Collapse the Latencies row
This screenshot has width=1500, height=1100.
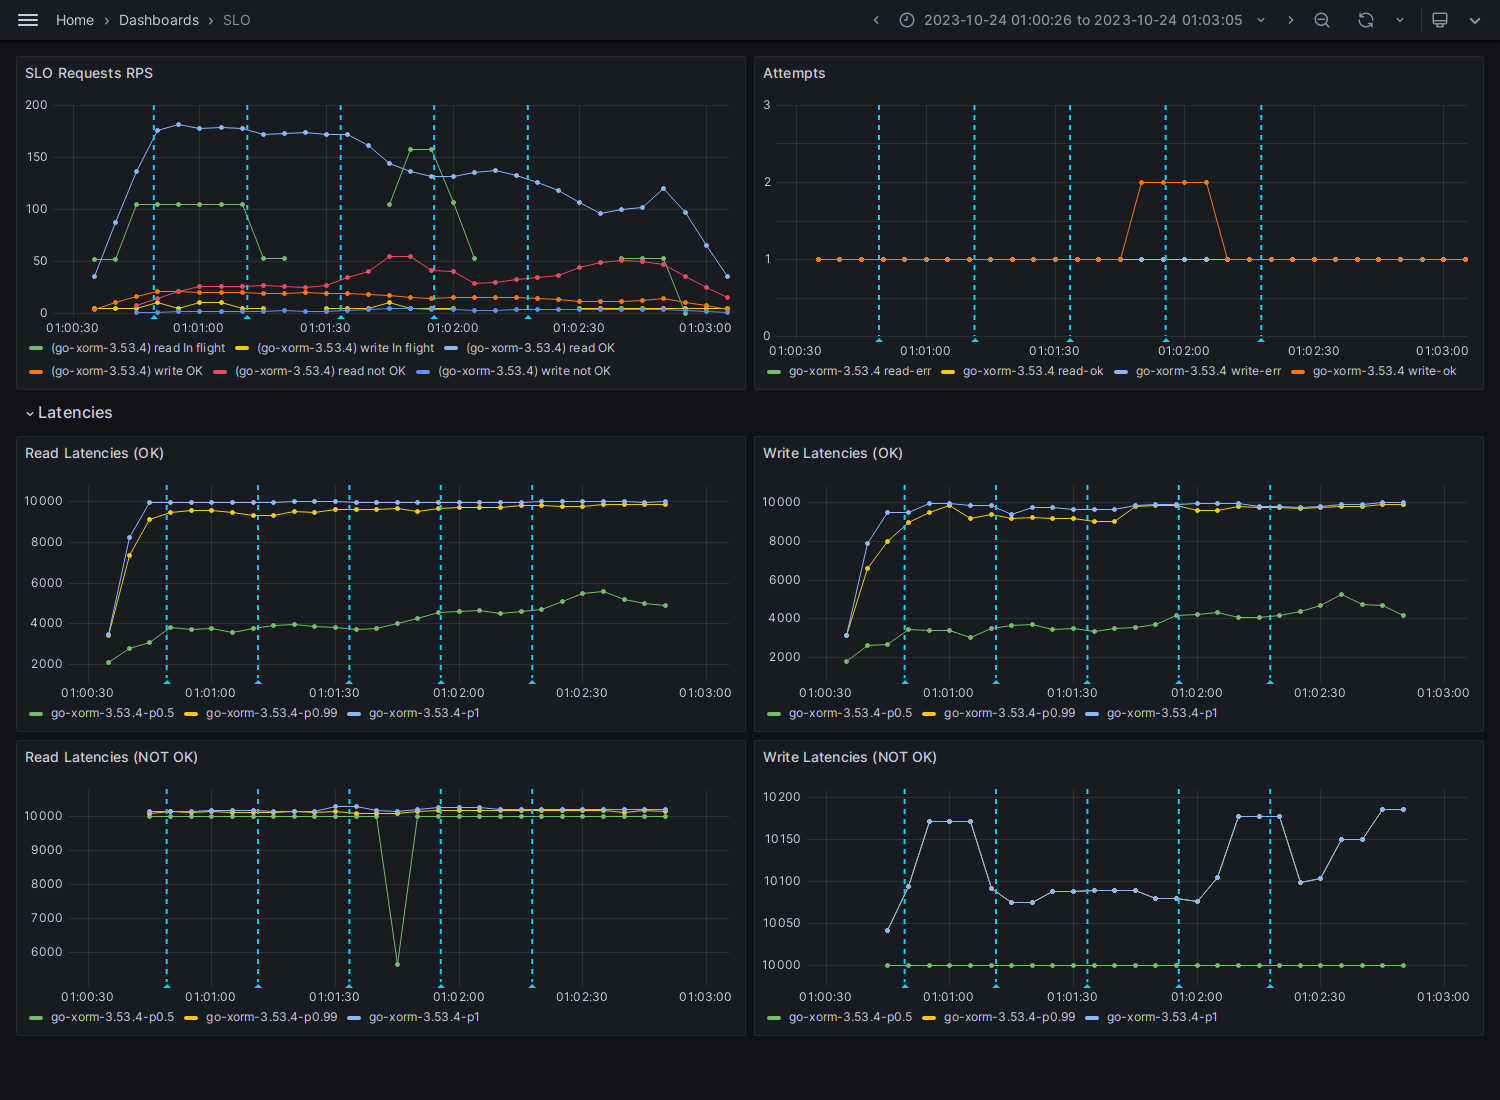point(30,413)
